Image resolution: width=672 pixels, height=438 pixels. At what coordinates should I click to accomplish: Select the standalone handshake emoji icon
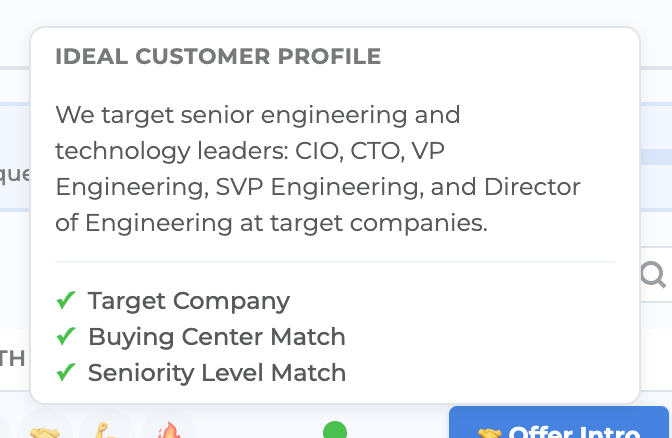point(43,430)
